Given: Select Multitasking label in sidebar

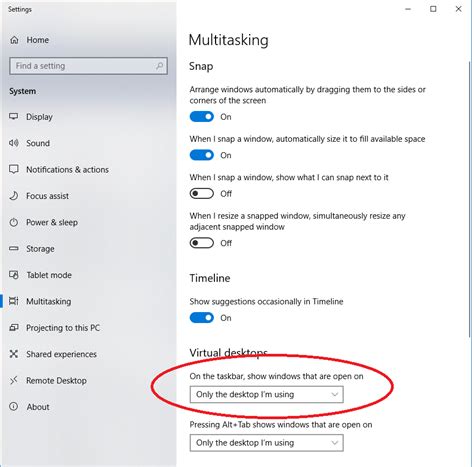Looking at the screenshot, I should click(48, 301).
